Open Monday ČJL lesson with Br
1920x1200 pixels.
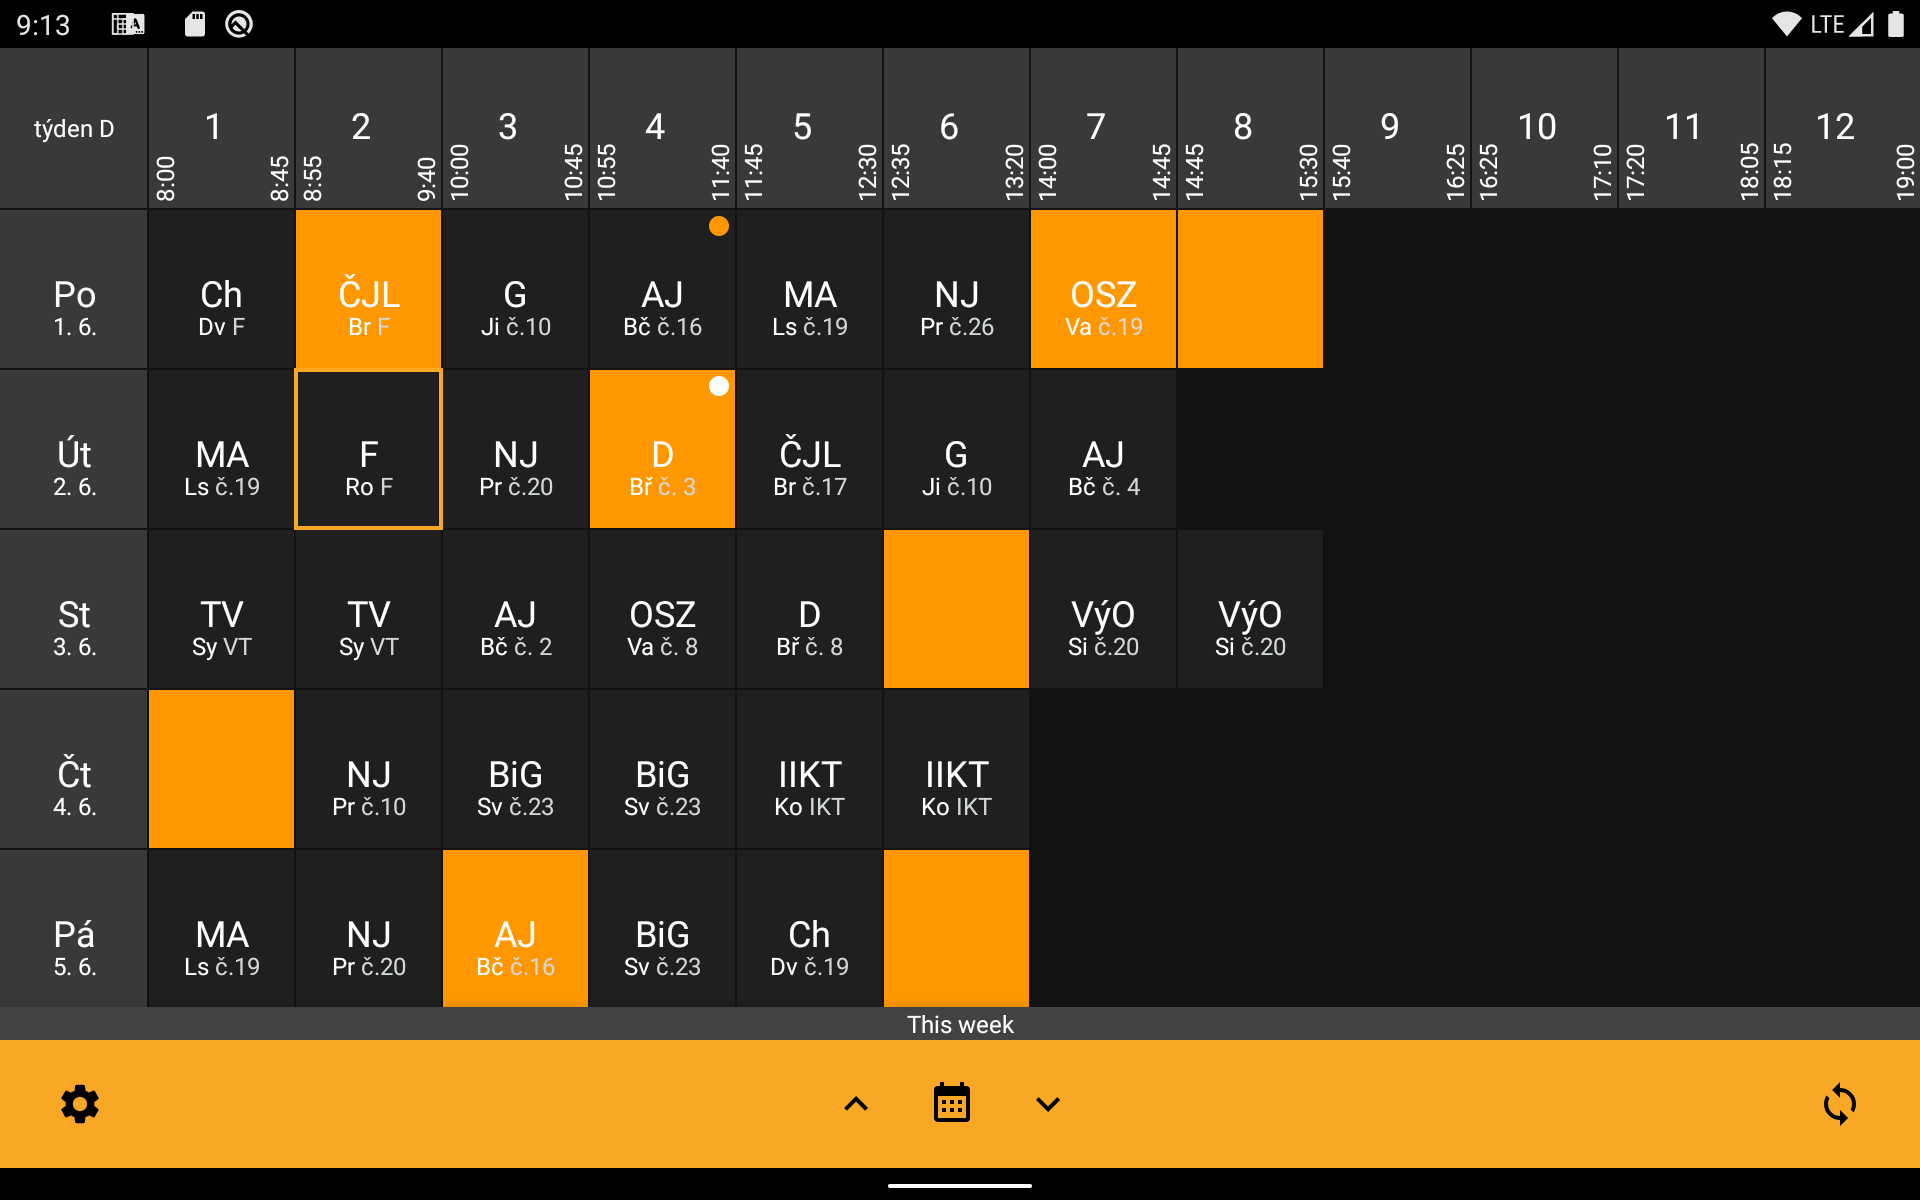pyautogui.click(x=368, y=289)
